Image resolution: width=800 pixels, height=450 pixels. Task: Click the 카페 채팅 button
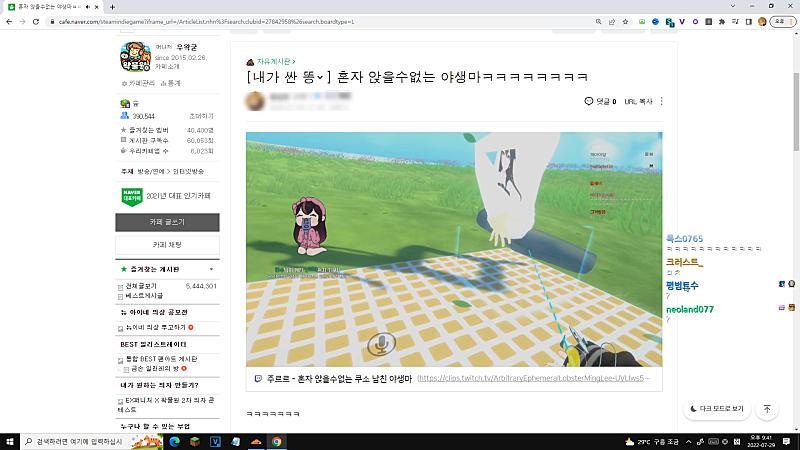[x=167, y=245]
